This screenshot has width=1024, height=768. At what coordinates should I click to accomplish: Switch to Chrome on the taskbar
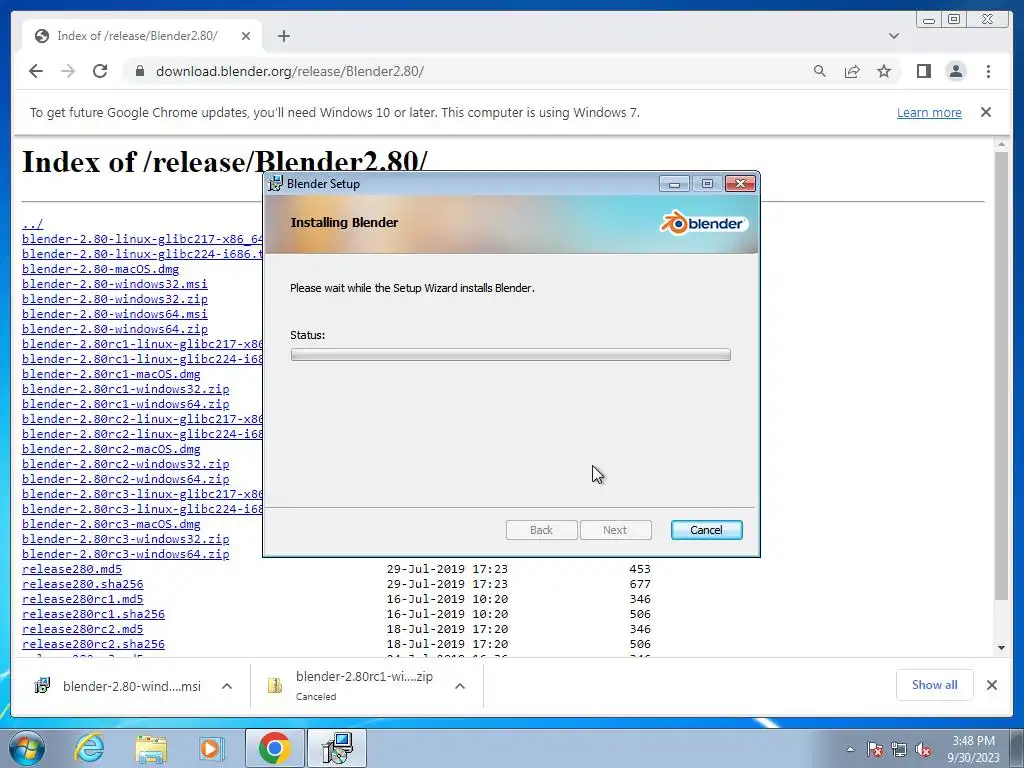(274, 748)
